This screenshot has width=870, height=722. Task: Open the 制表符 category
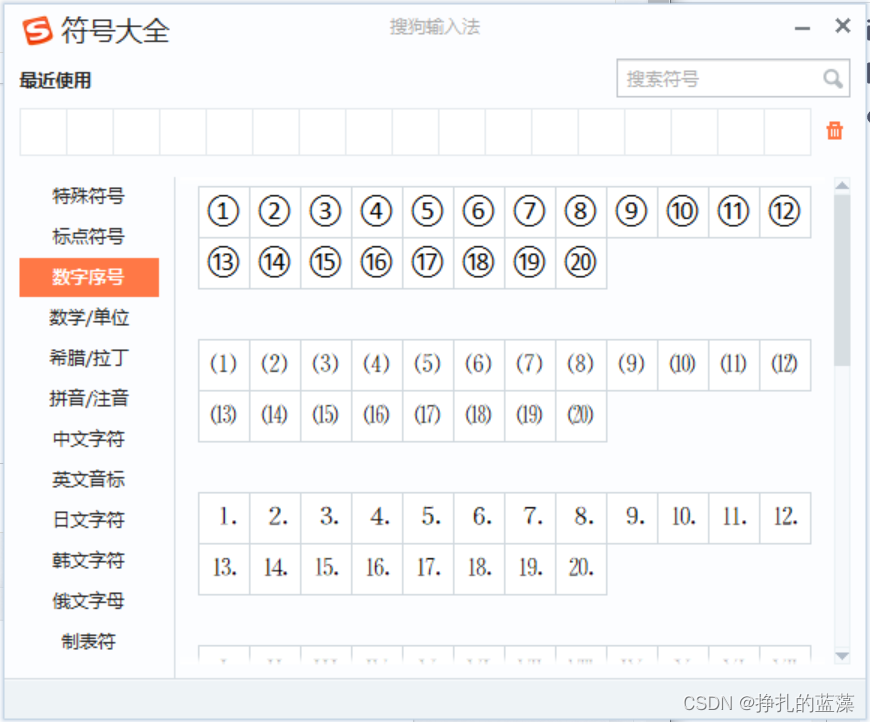(89, 642)
